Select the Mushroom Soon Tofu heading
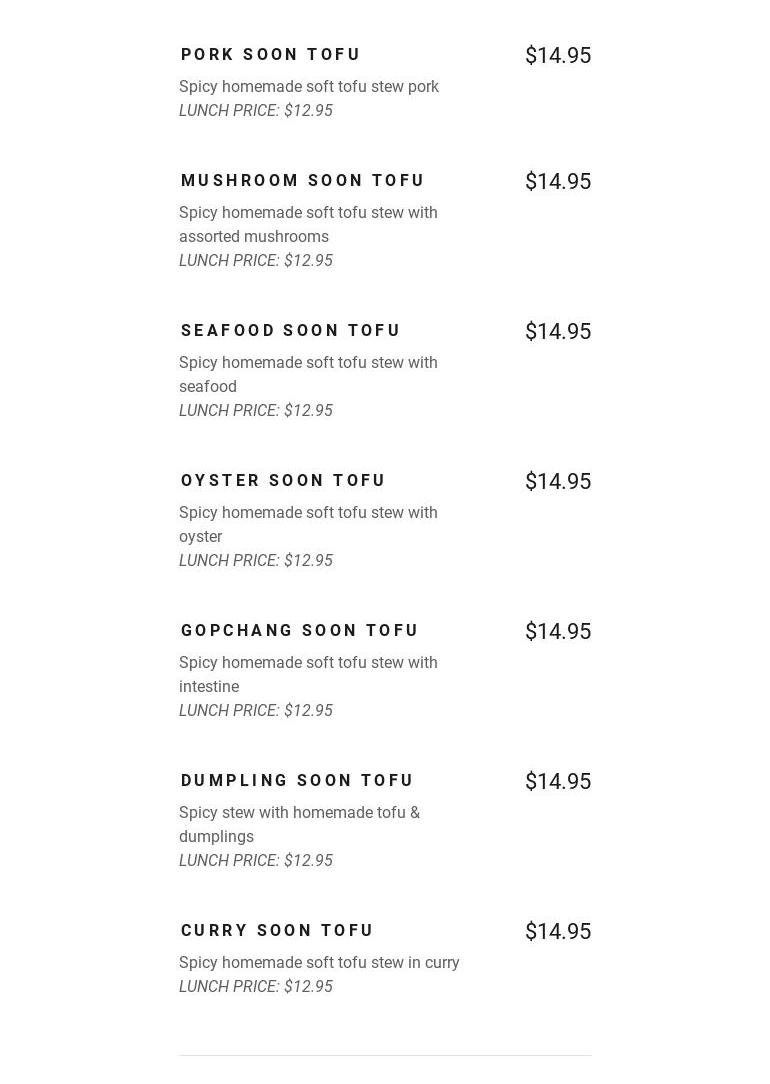Screen dimensions: 770x1084 tap(302, 181)
